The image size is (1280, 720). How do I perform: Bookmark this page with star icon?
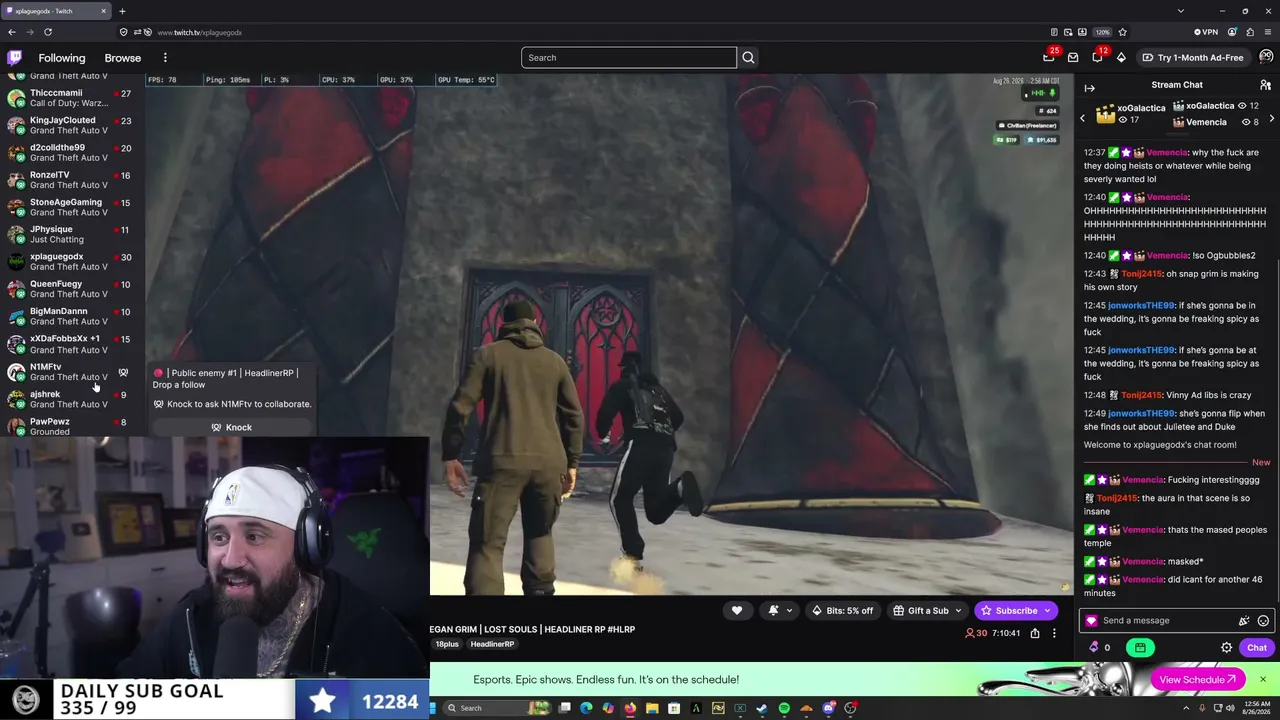[x=1122, y=32]
